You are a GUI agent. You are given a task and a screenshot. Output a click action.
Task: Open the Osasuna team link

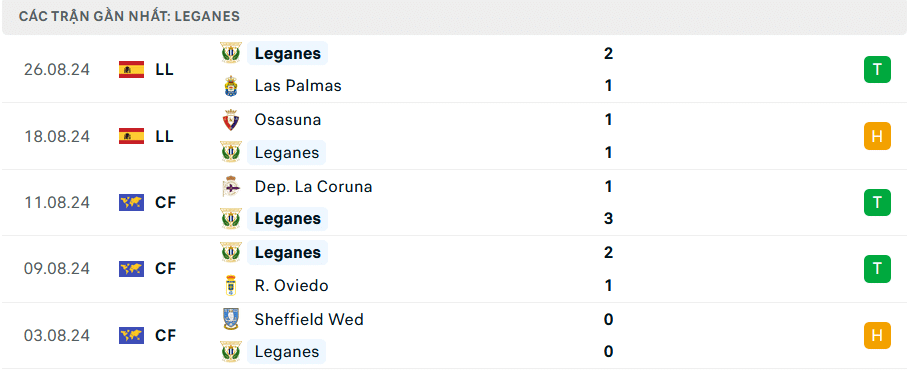(287, 120)
